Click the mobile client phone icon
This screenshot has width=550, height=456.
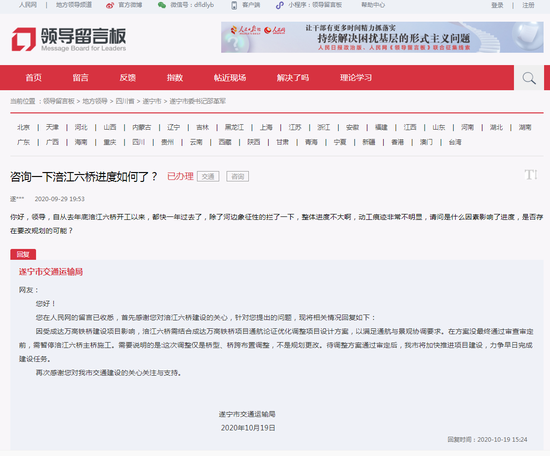(x=234, y=5)
